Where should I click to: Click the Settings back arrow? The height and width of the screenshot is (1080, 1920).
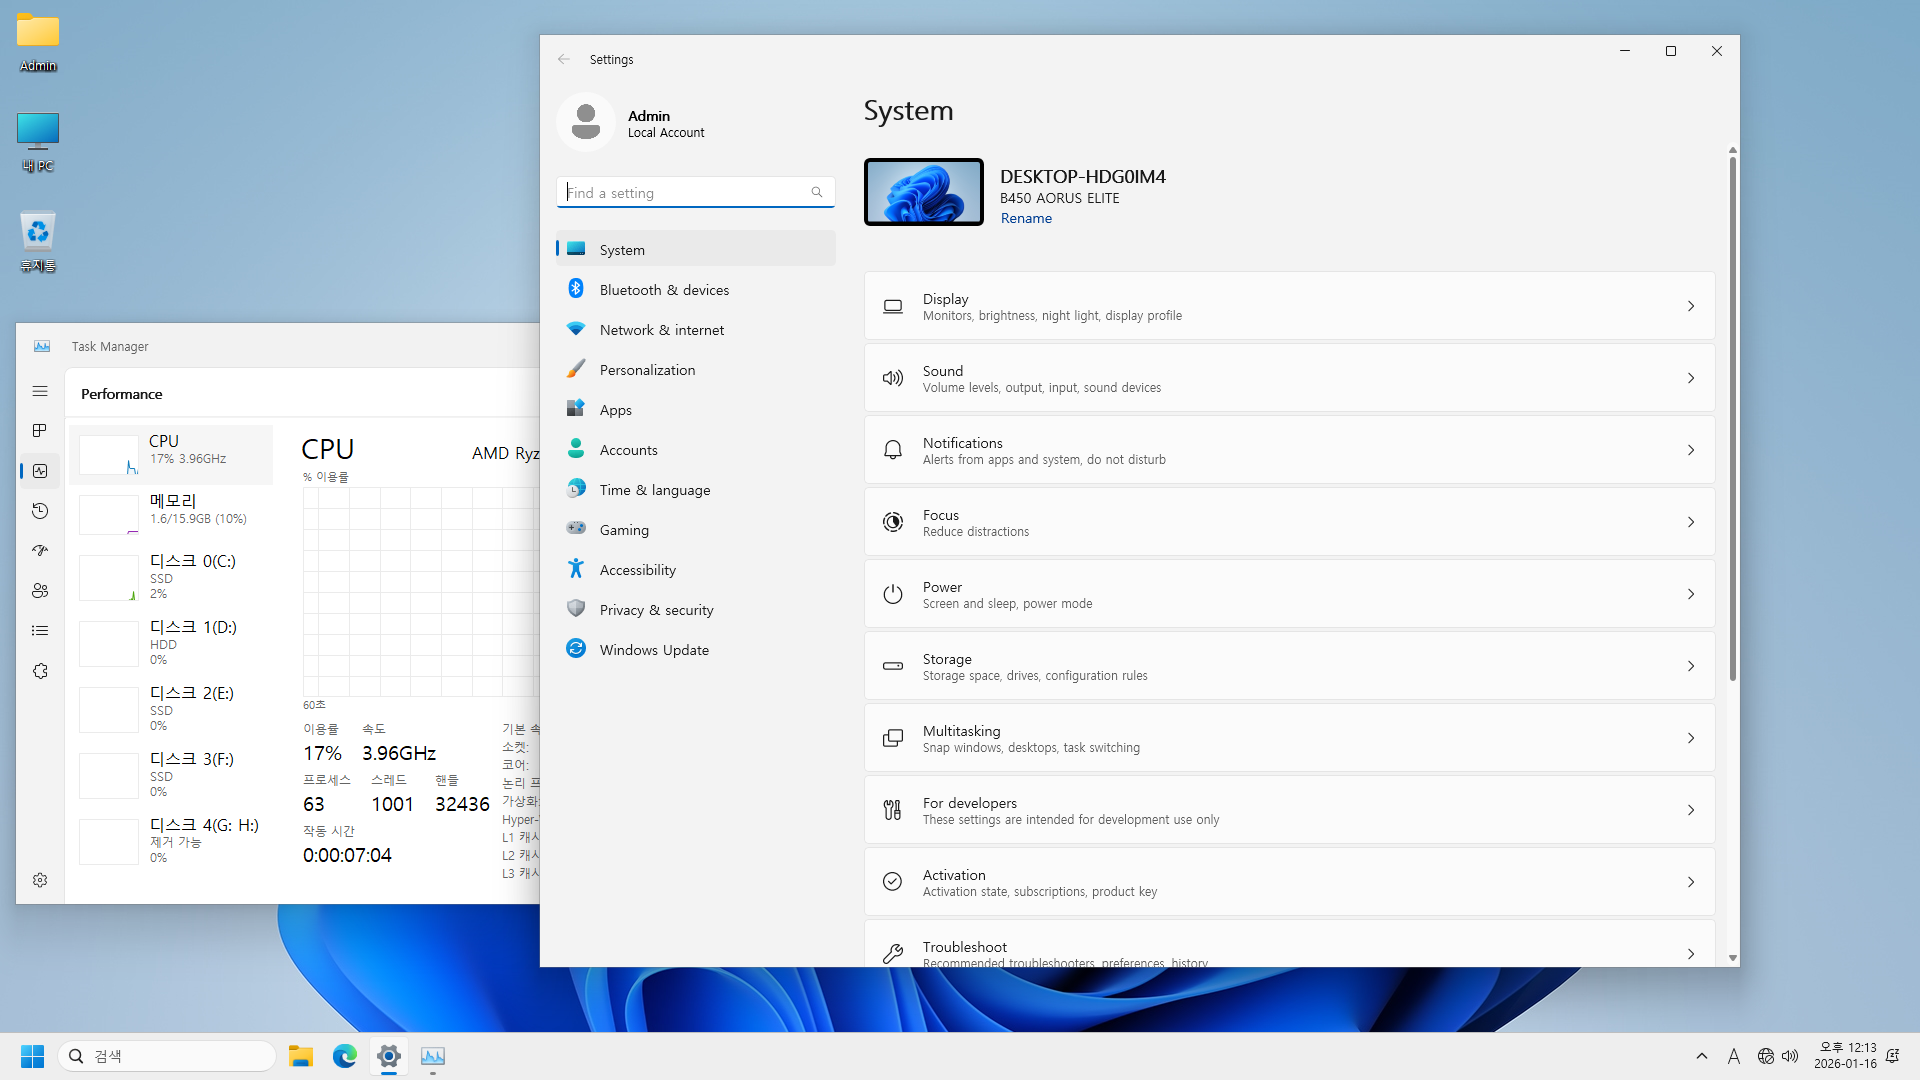point(564,59)
